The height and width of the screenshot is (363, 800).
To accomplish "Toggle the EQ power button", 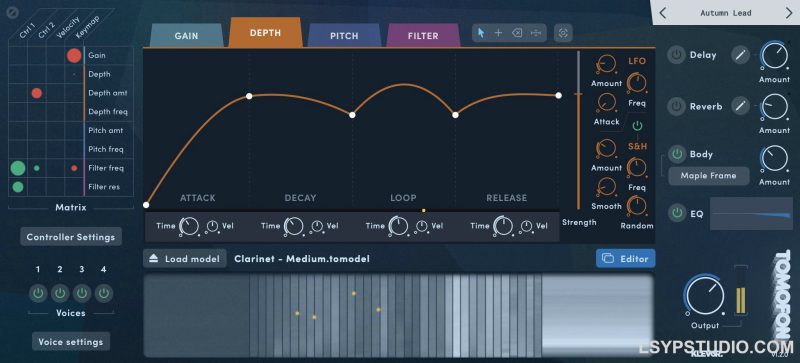I will tap(677, 212).
